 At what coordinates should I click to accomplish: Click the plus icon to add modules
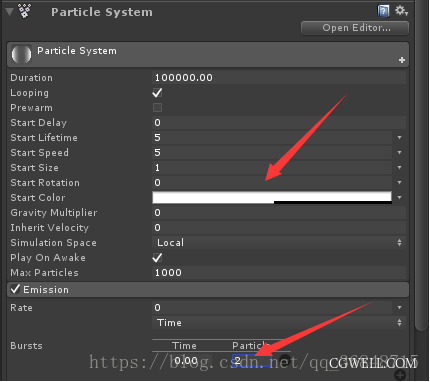402,60
